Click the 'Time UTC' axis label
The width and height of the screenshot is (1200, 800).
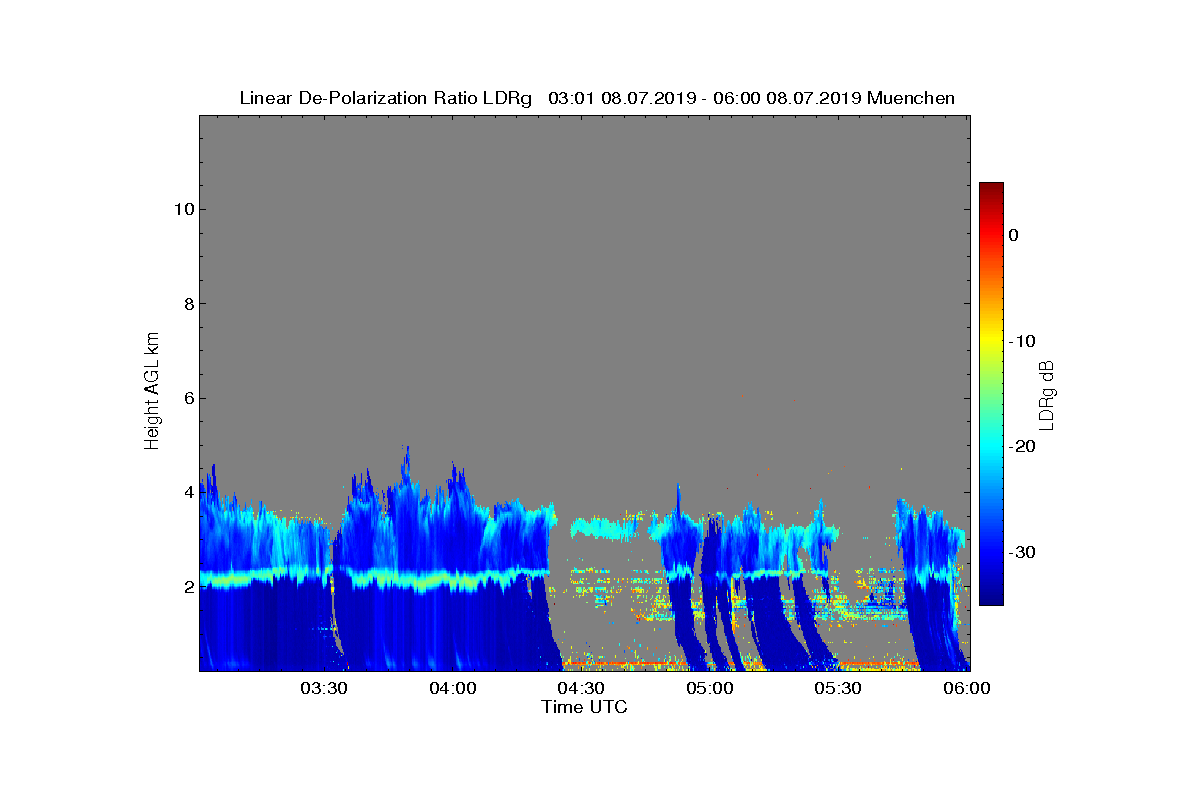(x=585, y=707)
